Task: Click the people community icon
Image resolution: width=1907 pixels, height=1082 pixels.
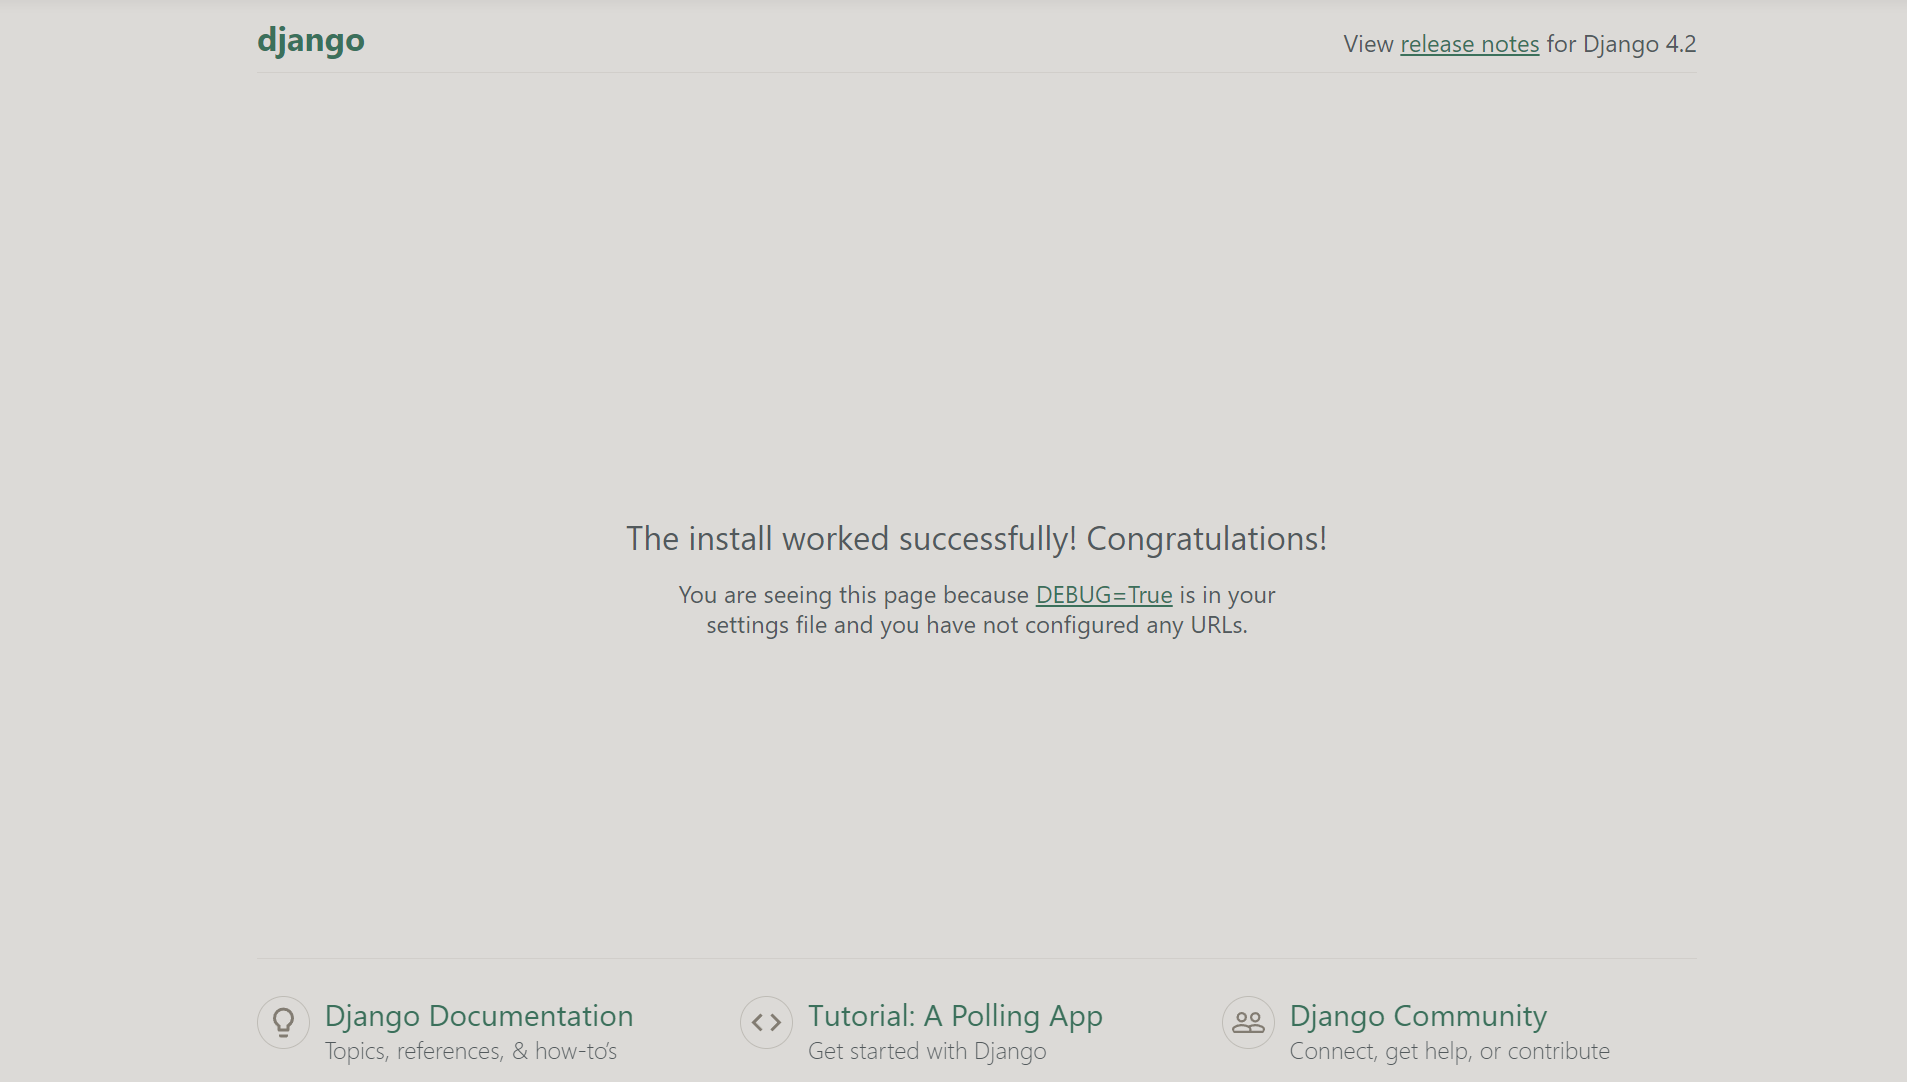Action: click(1248, 1022)
